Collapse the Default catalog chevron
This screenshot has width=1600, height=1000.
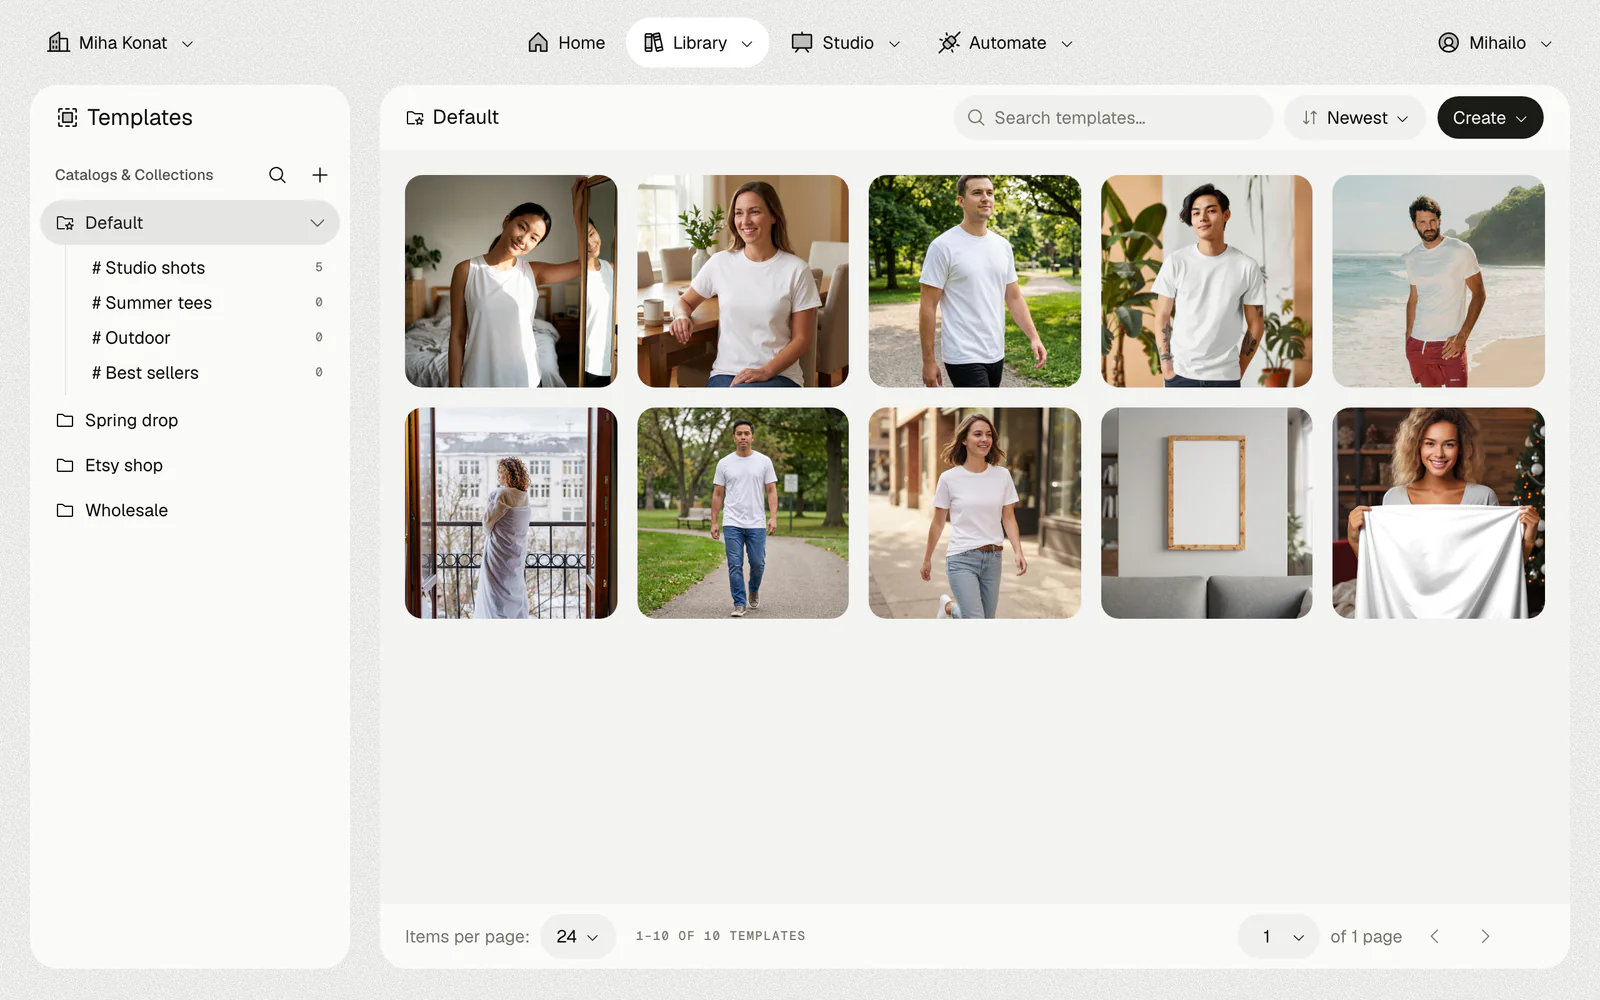click(317, 223)
